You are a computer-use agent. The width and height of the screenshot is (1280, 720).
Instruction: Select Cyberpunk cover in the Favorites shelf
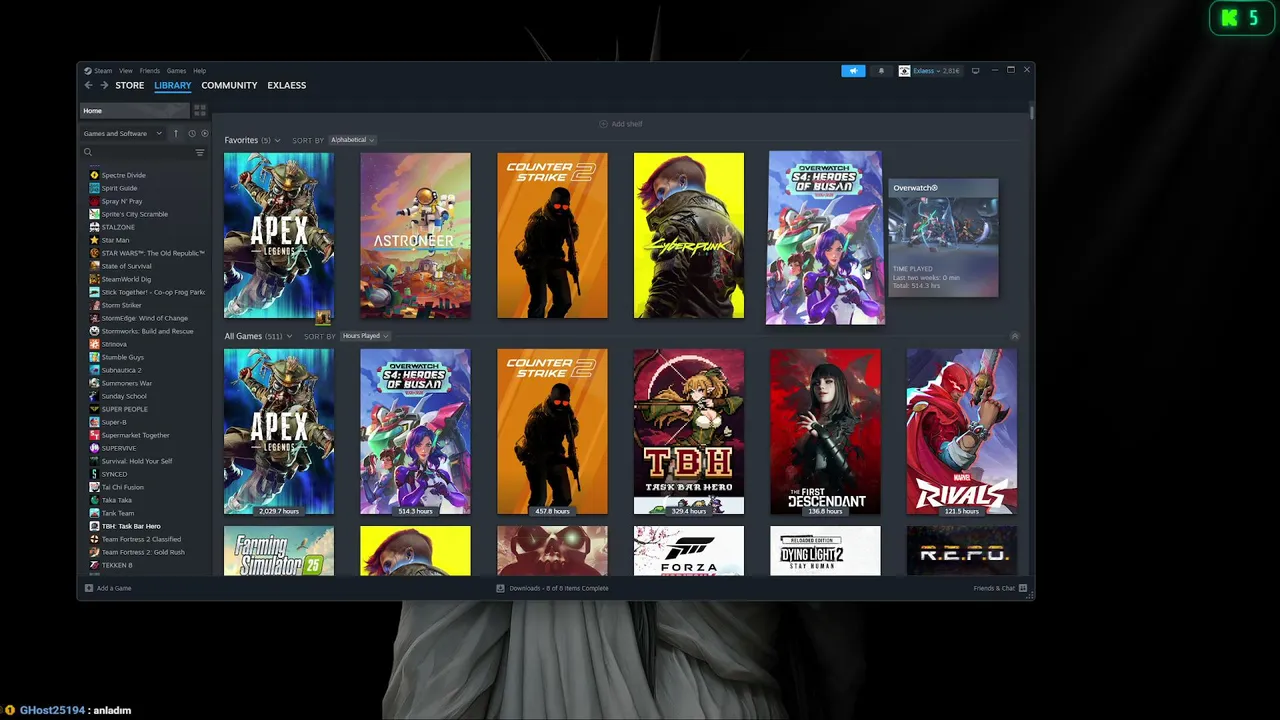click(689, 236)
